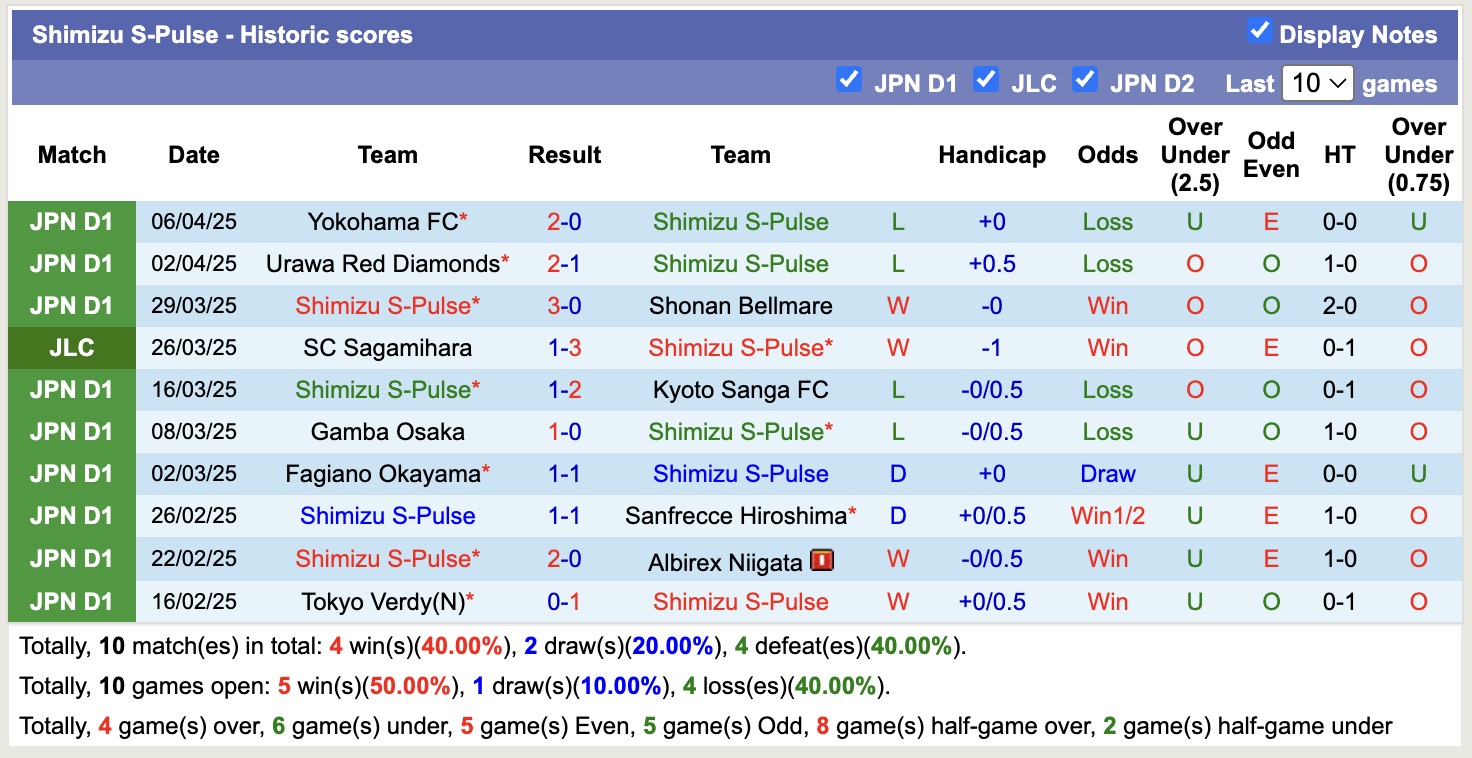Image resolution: width=1472 pixels, height=758 pixels.
Task: Click the JPN D1 badge on Gamba Osaka row
Action: [x=71, y=432]
